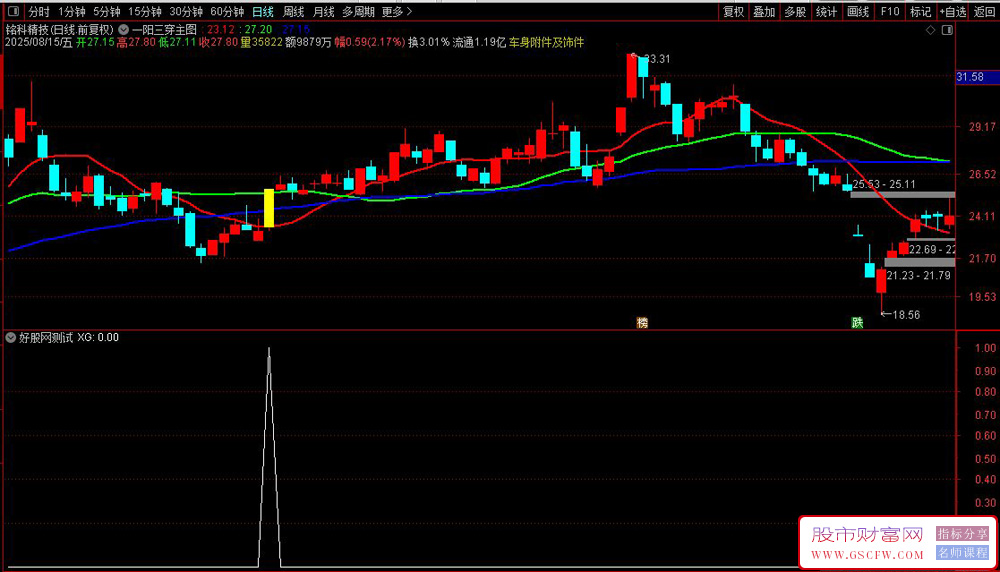Viewport: 1000px width, 572px height.
Task: Click the 叠加 overlay button
Action: [764, 11]
